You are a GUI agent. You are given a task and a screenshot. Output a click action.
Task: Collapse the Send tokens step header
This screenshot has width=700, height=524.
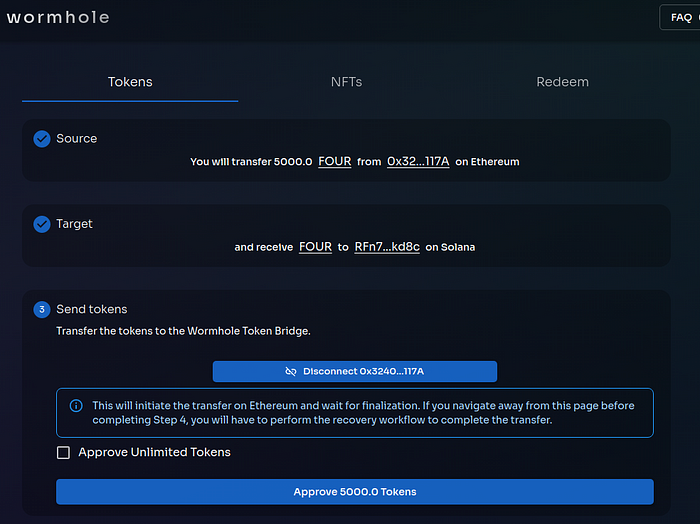[92, 310]
